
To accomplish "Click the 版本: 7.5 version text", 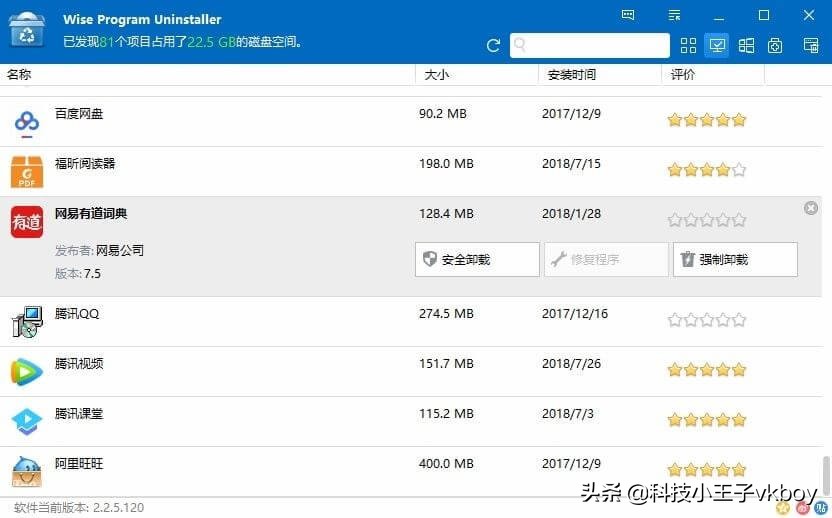I will coord(77,274).
